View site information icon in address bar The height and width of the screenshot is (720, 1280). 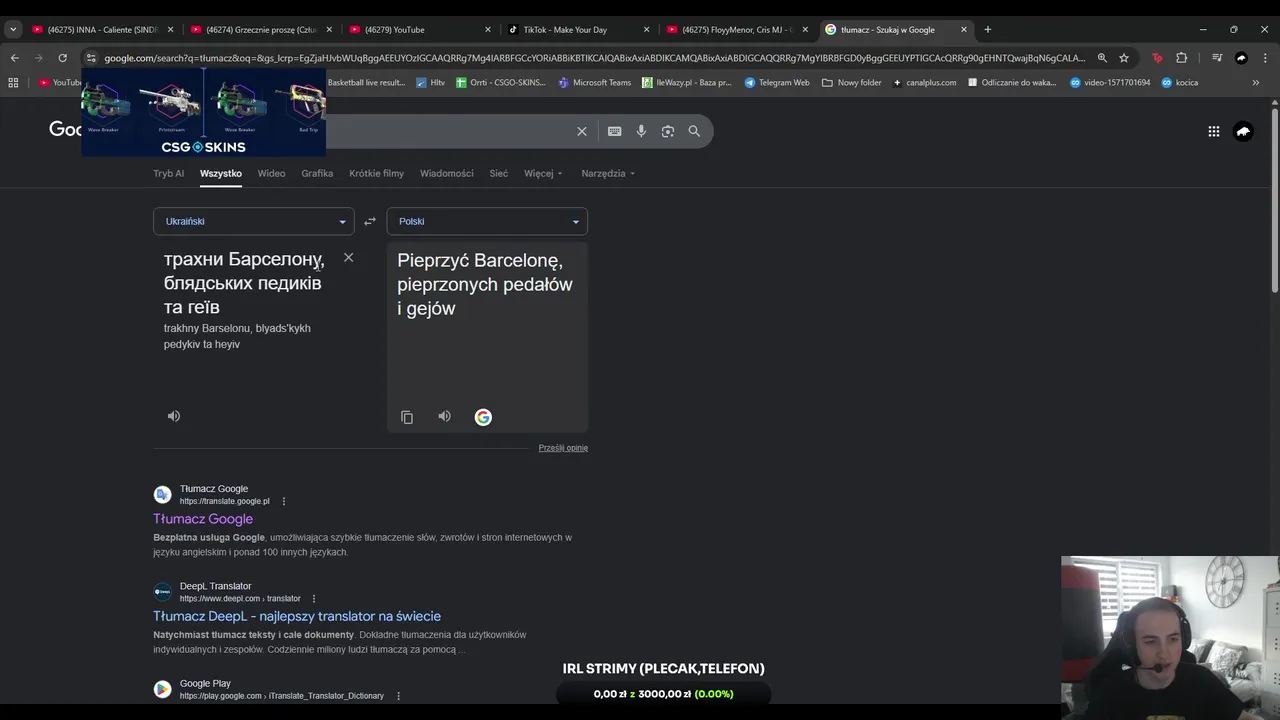coord(91,58)
